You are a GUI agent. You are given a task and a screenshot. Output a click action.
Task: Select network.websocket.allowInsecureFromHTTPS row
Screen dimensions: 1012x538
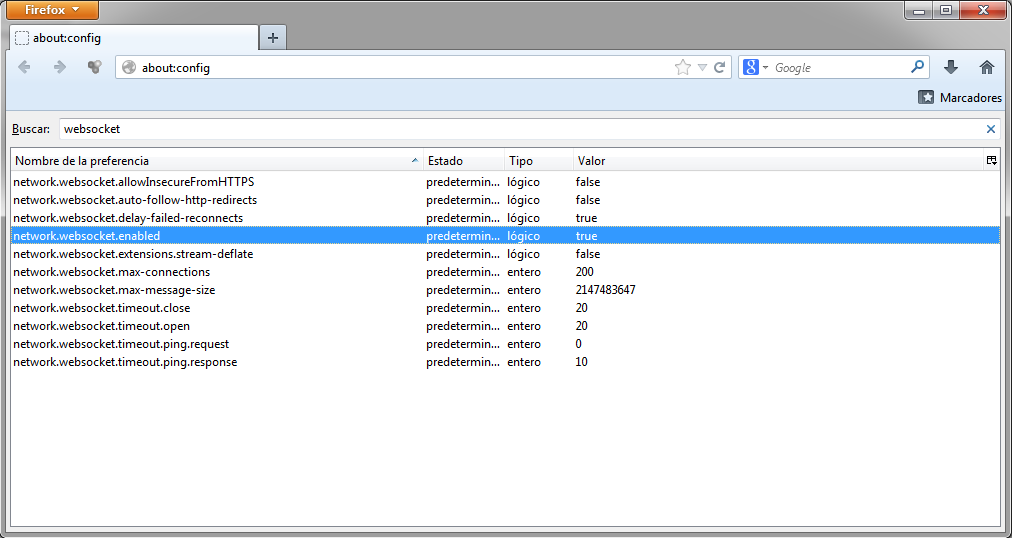pos(133,182)
